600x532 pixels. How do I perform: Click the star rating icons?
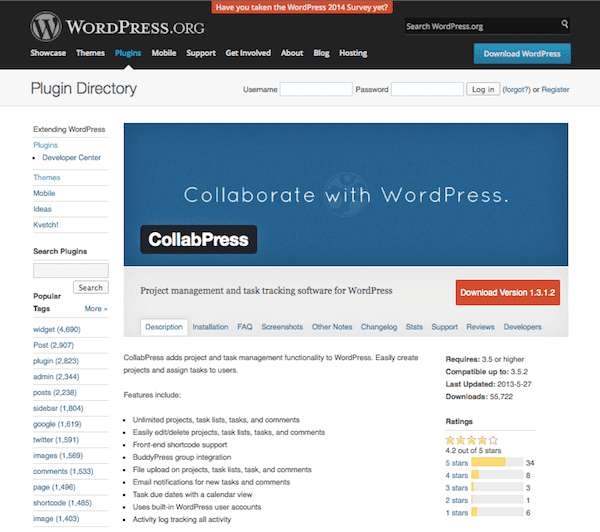(471, 440)
